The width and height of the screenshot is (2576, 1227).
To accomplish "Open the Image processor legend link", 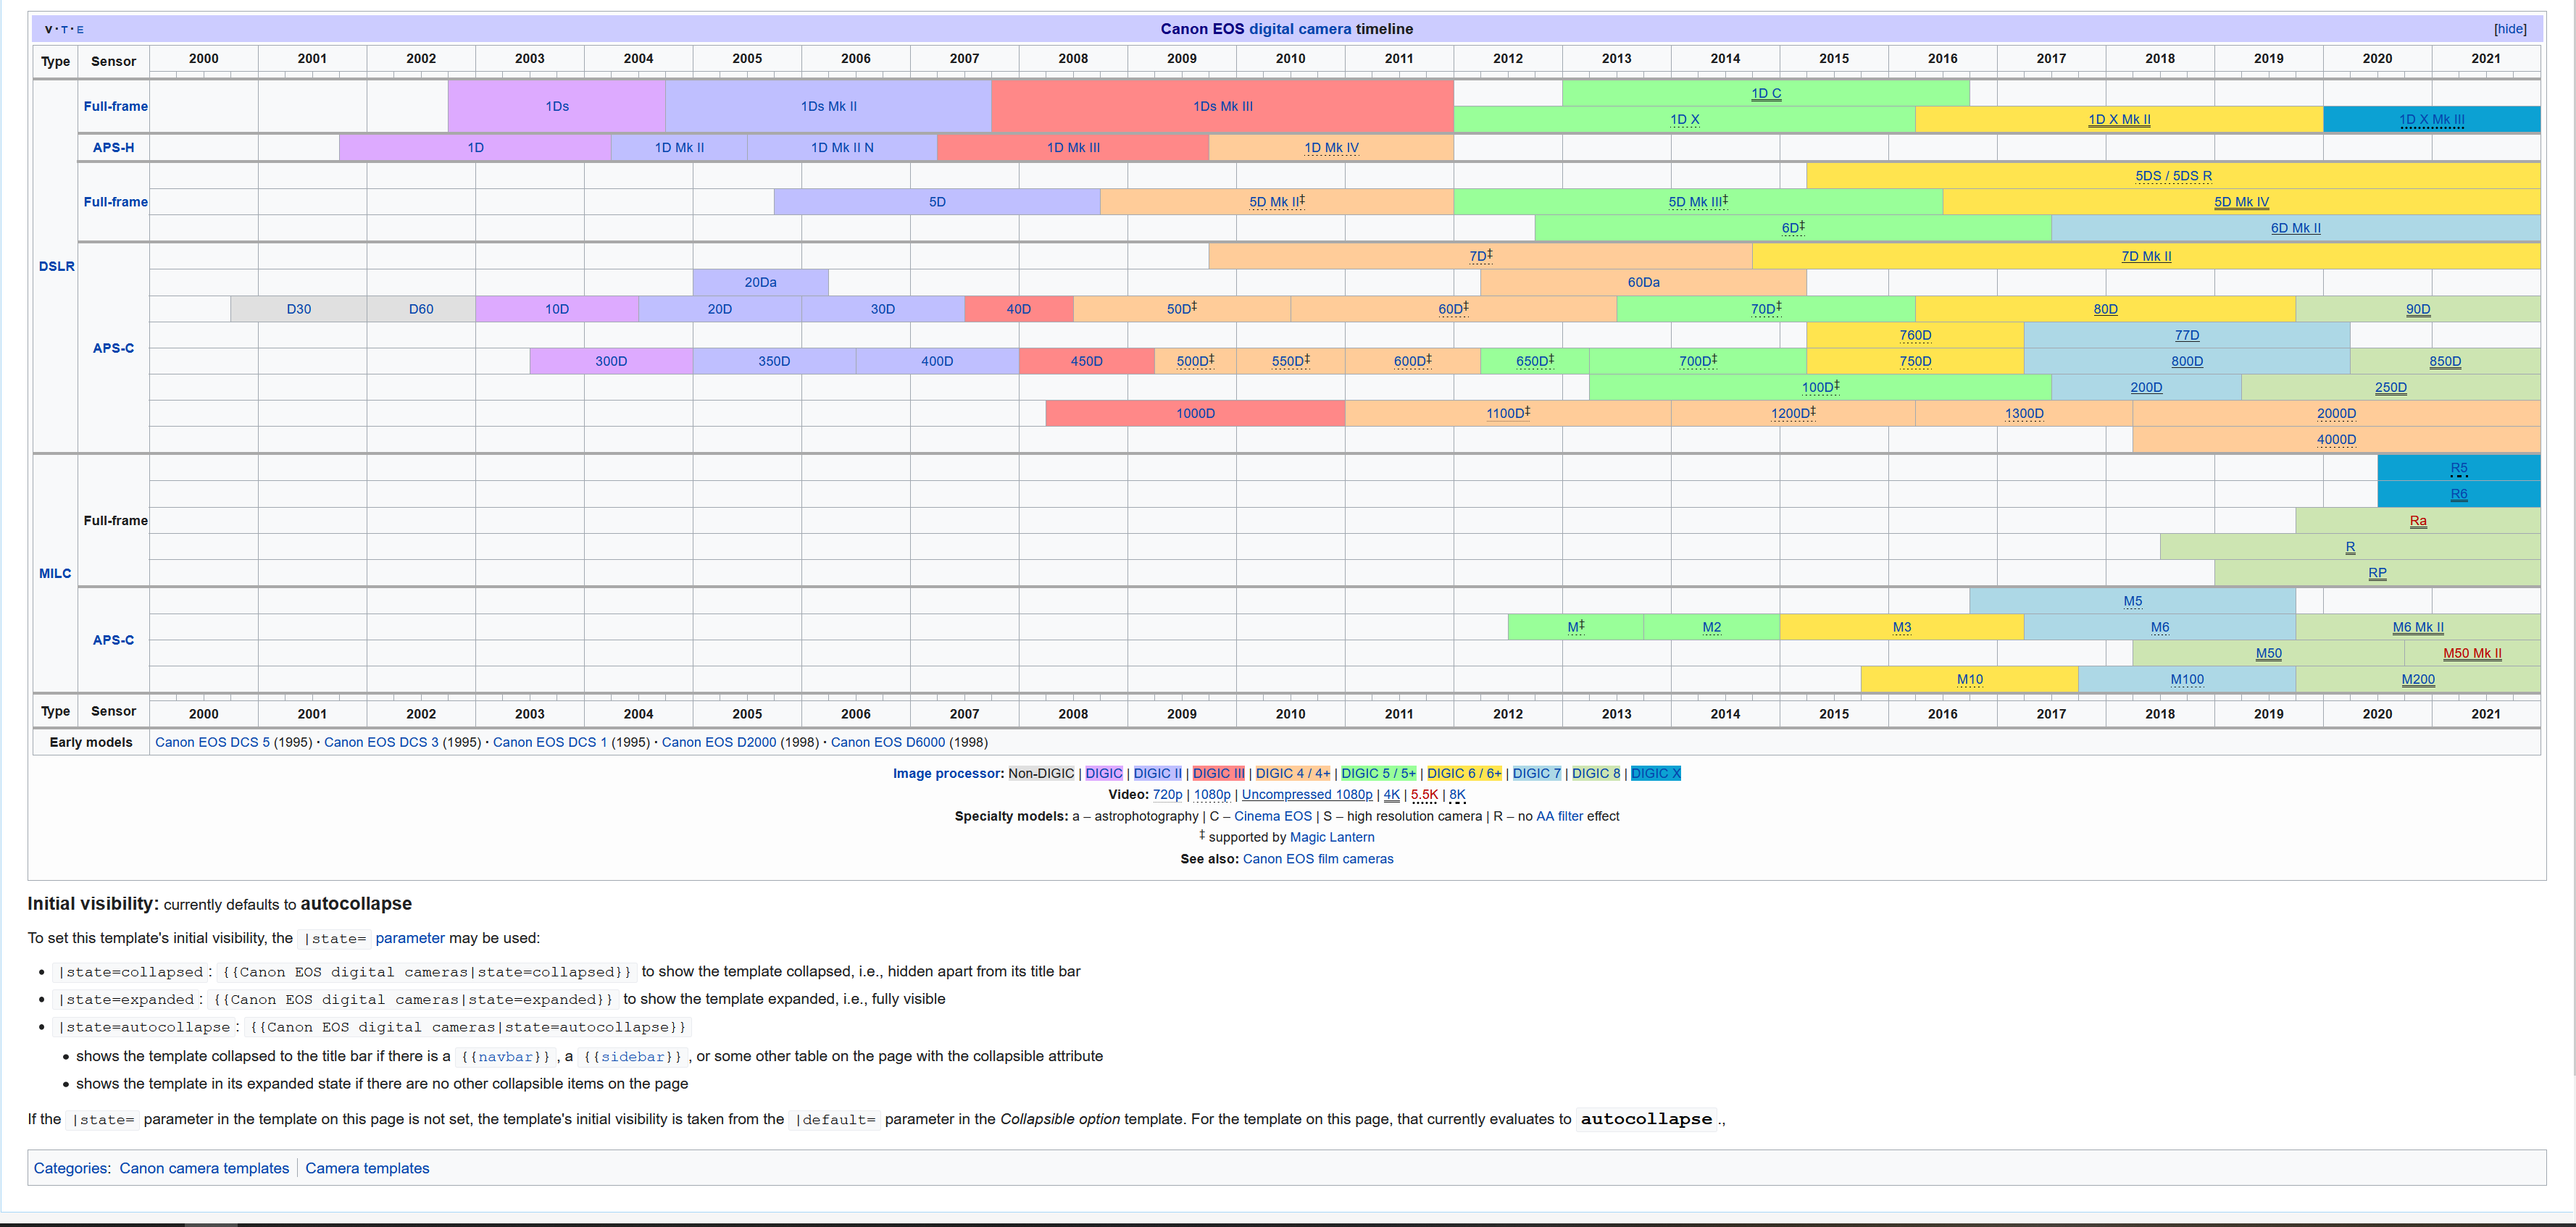I will [x=947, y=773].
